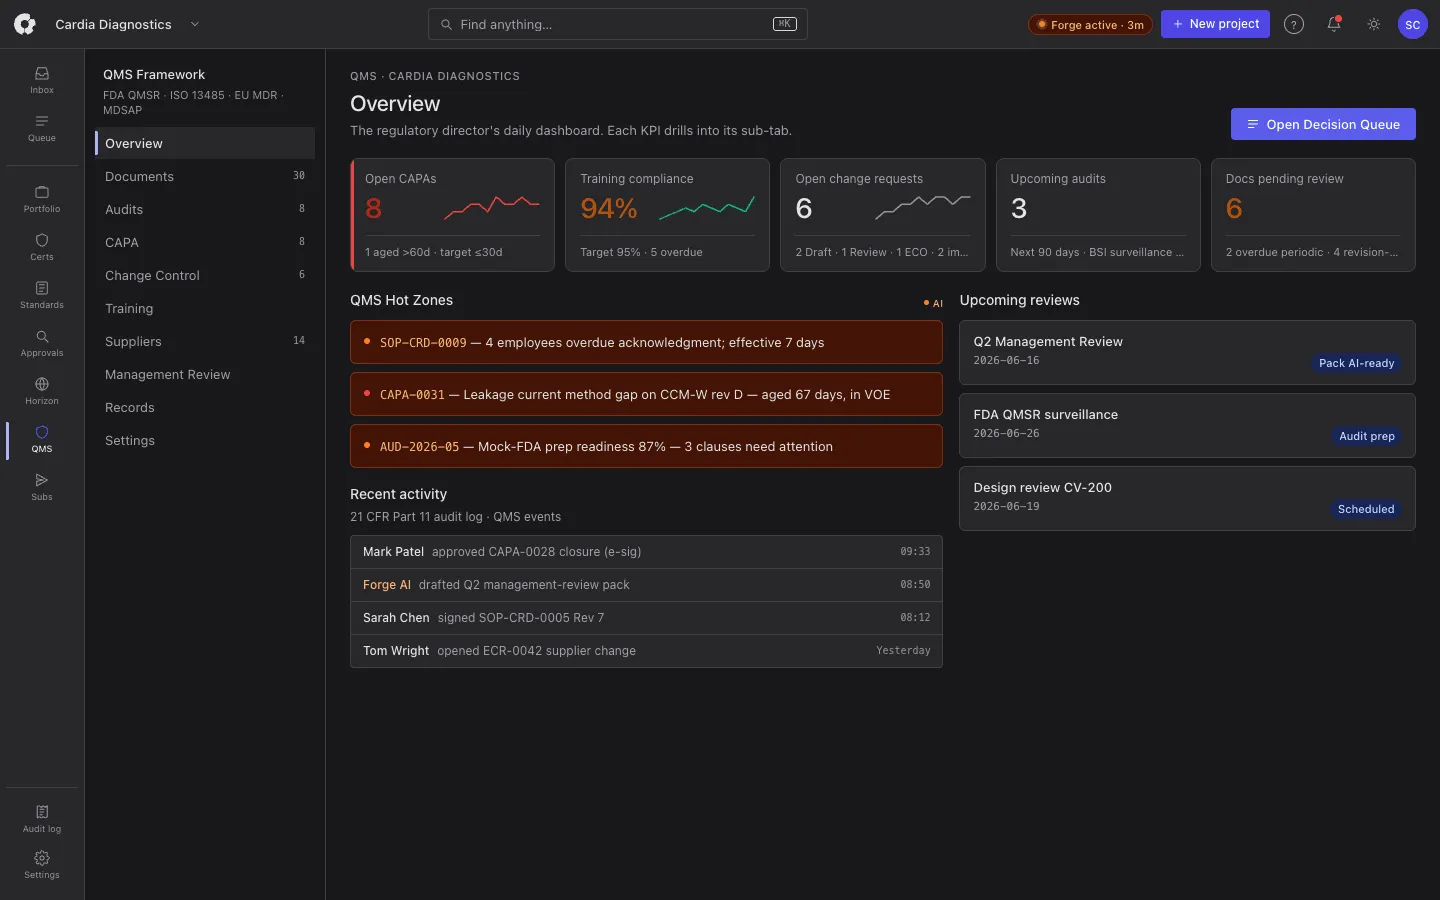This screenshot has width=1440, height=900.
Task: Open the Audits section
Action: coord(205,209)
